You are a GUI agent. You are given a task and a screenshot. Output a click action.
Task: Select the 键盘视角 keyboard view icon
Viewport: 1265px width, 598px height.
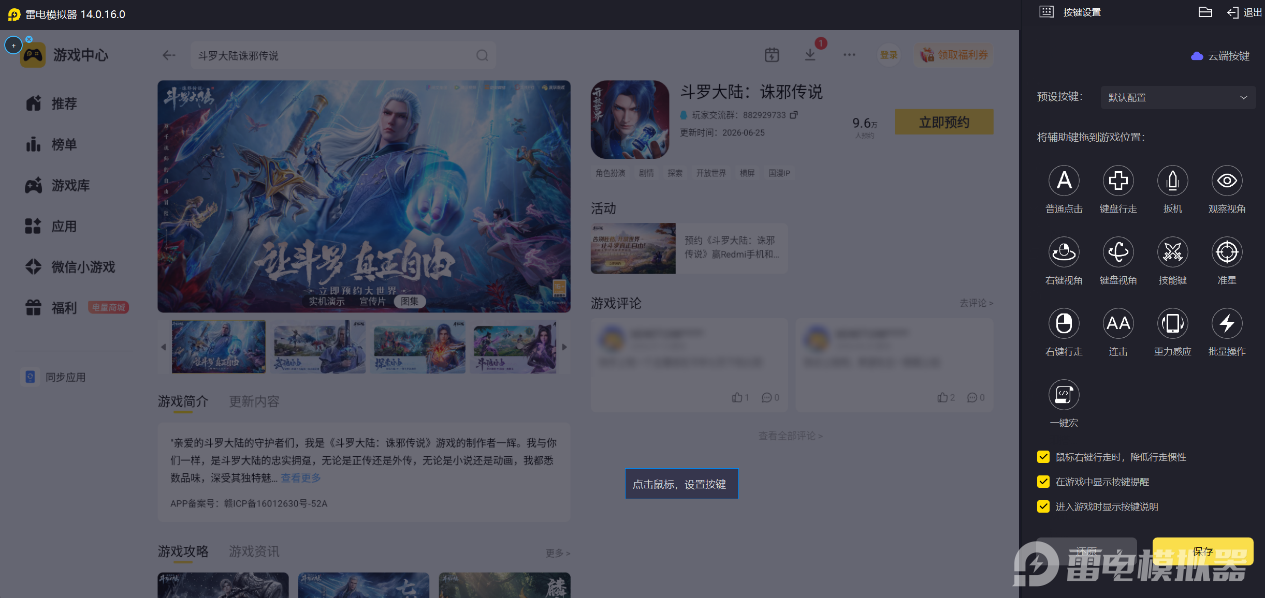pyautogui.click(x=1118, y=252)
